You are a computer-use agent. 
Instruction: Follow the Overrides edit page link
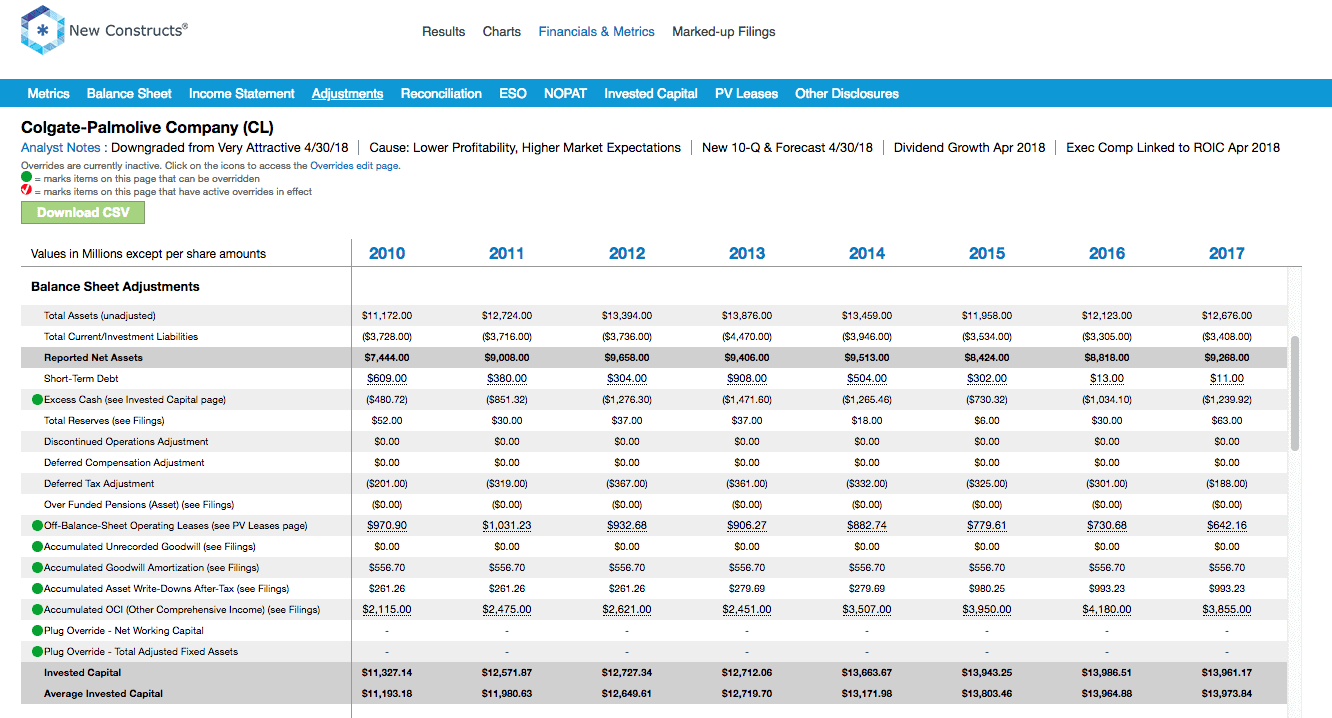pos(355,166)
